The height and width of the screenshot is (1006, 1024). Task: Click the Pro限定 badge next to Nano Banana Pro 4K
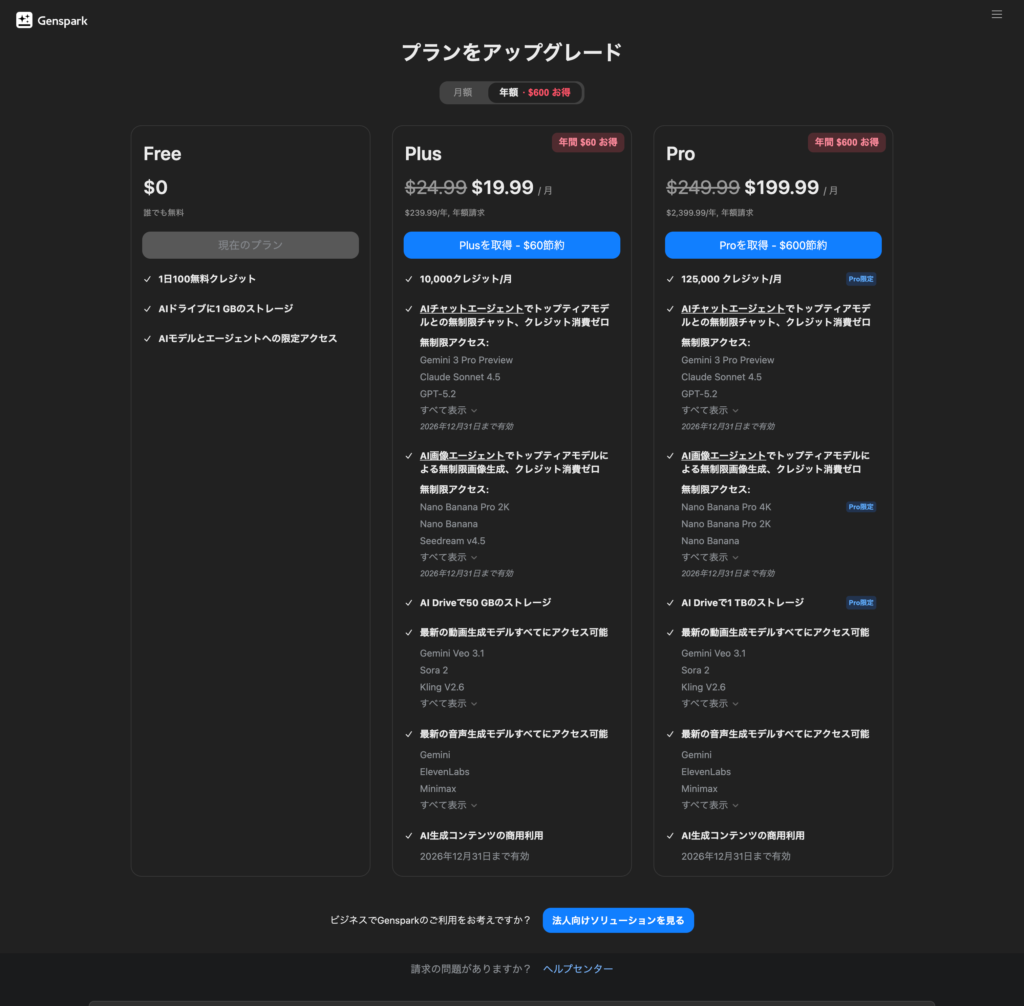coord(862,507)
